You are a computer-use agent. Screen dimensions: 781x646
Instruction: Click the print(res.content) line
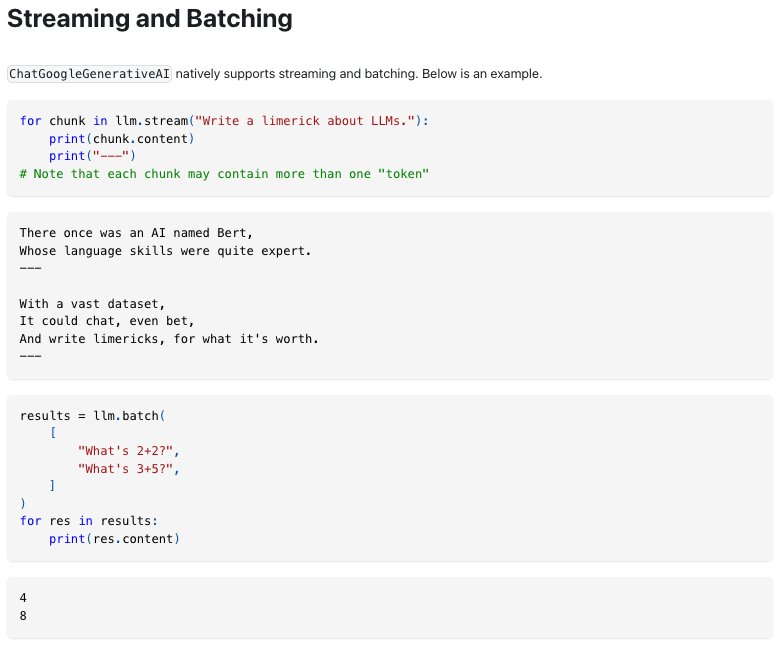click(114, 538)
